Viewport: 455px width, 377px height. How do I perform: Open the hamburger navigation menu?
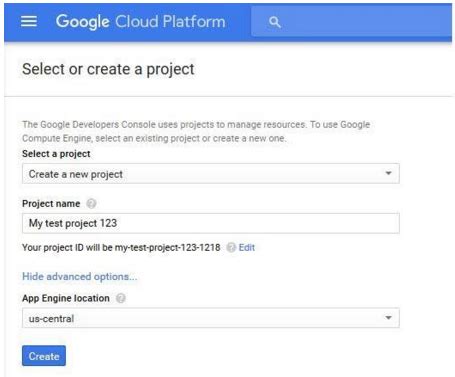[x=29, y=21]
